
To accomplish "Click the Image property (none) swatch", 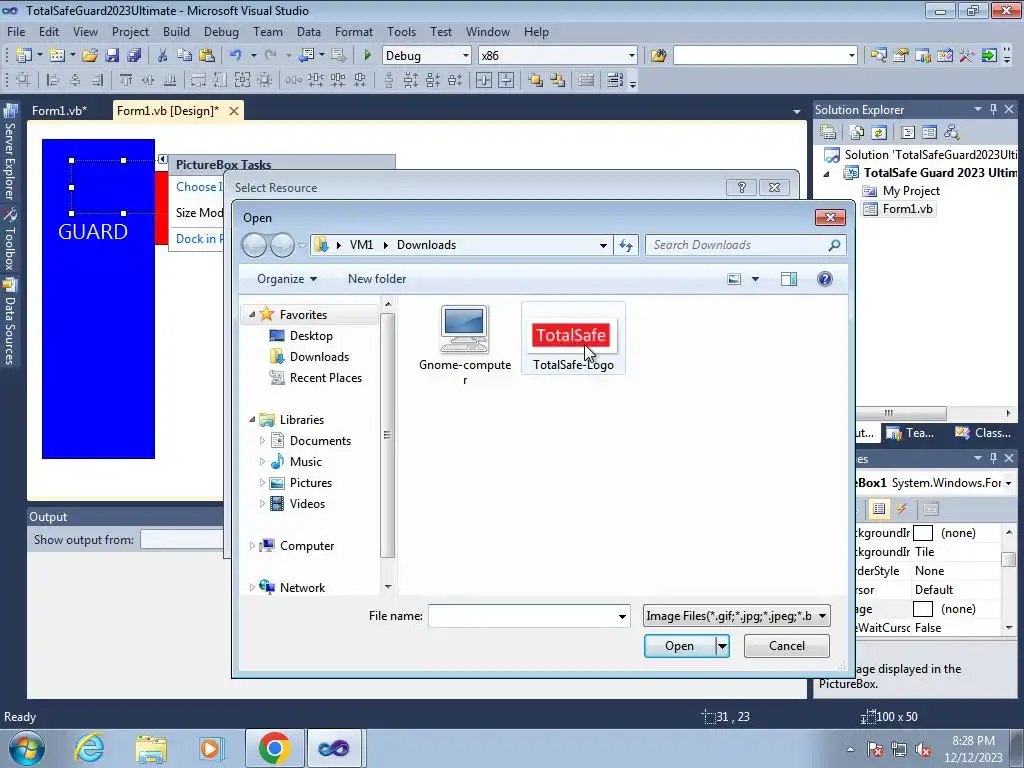I will click(922, 609).
